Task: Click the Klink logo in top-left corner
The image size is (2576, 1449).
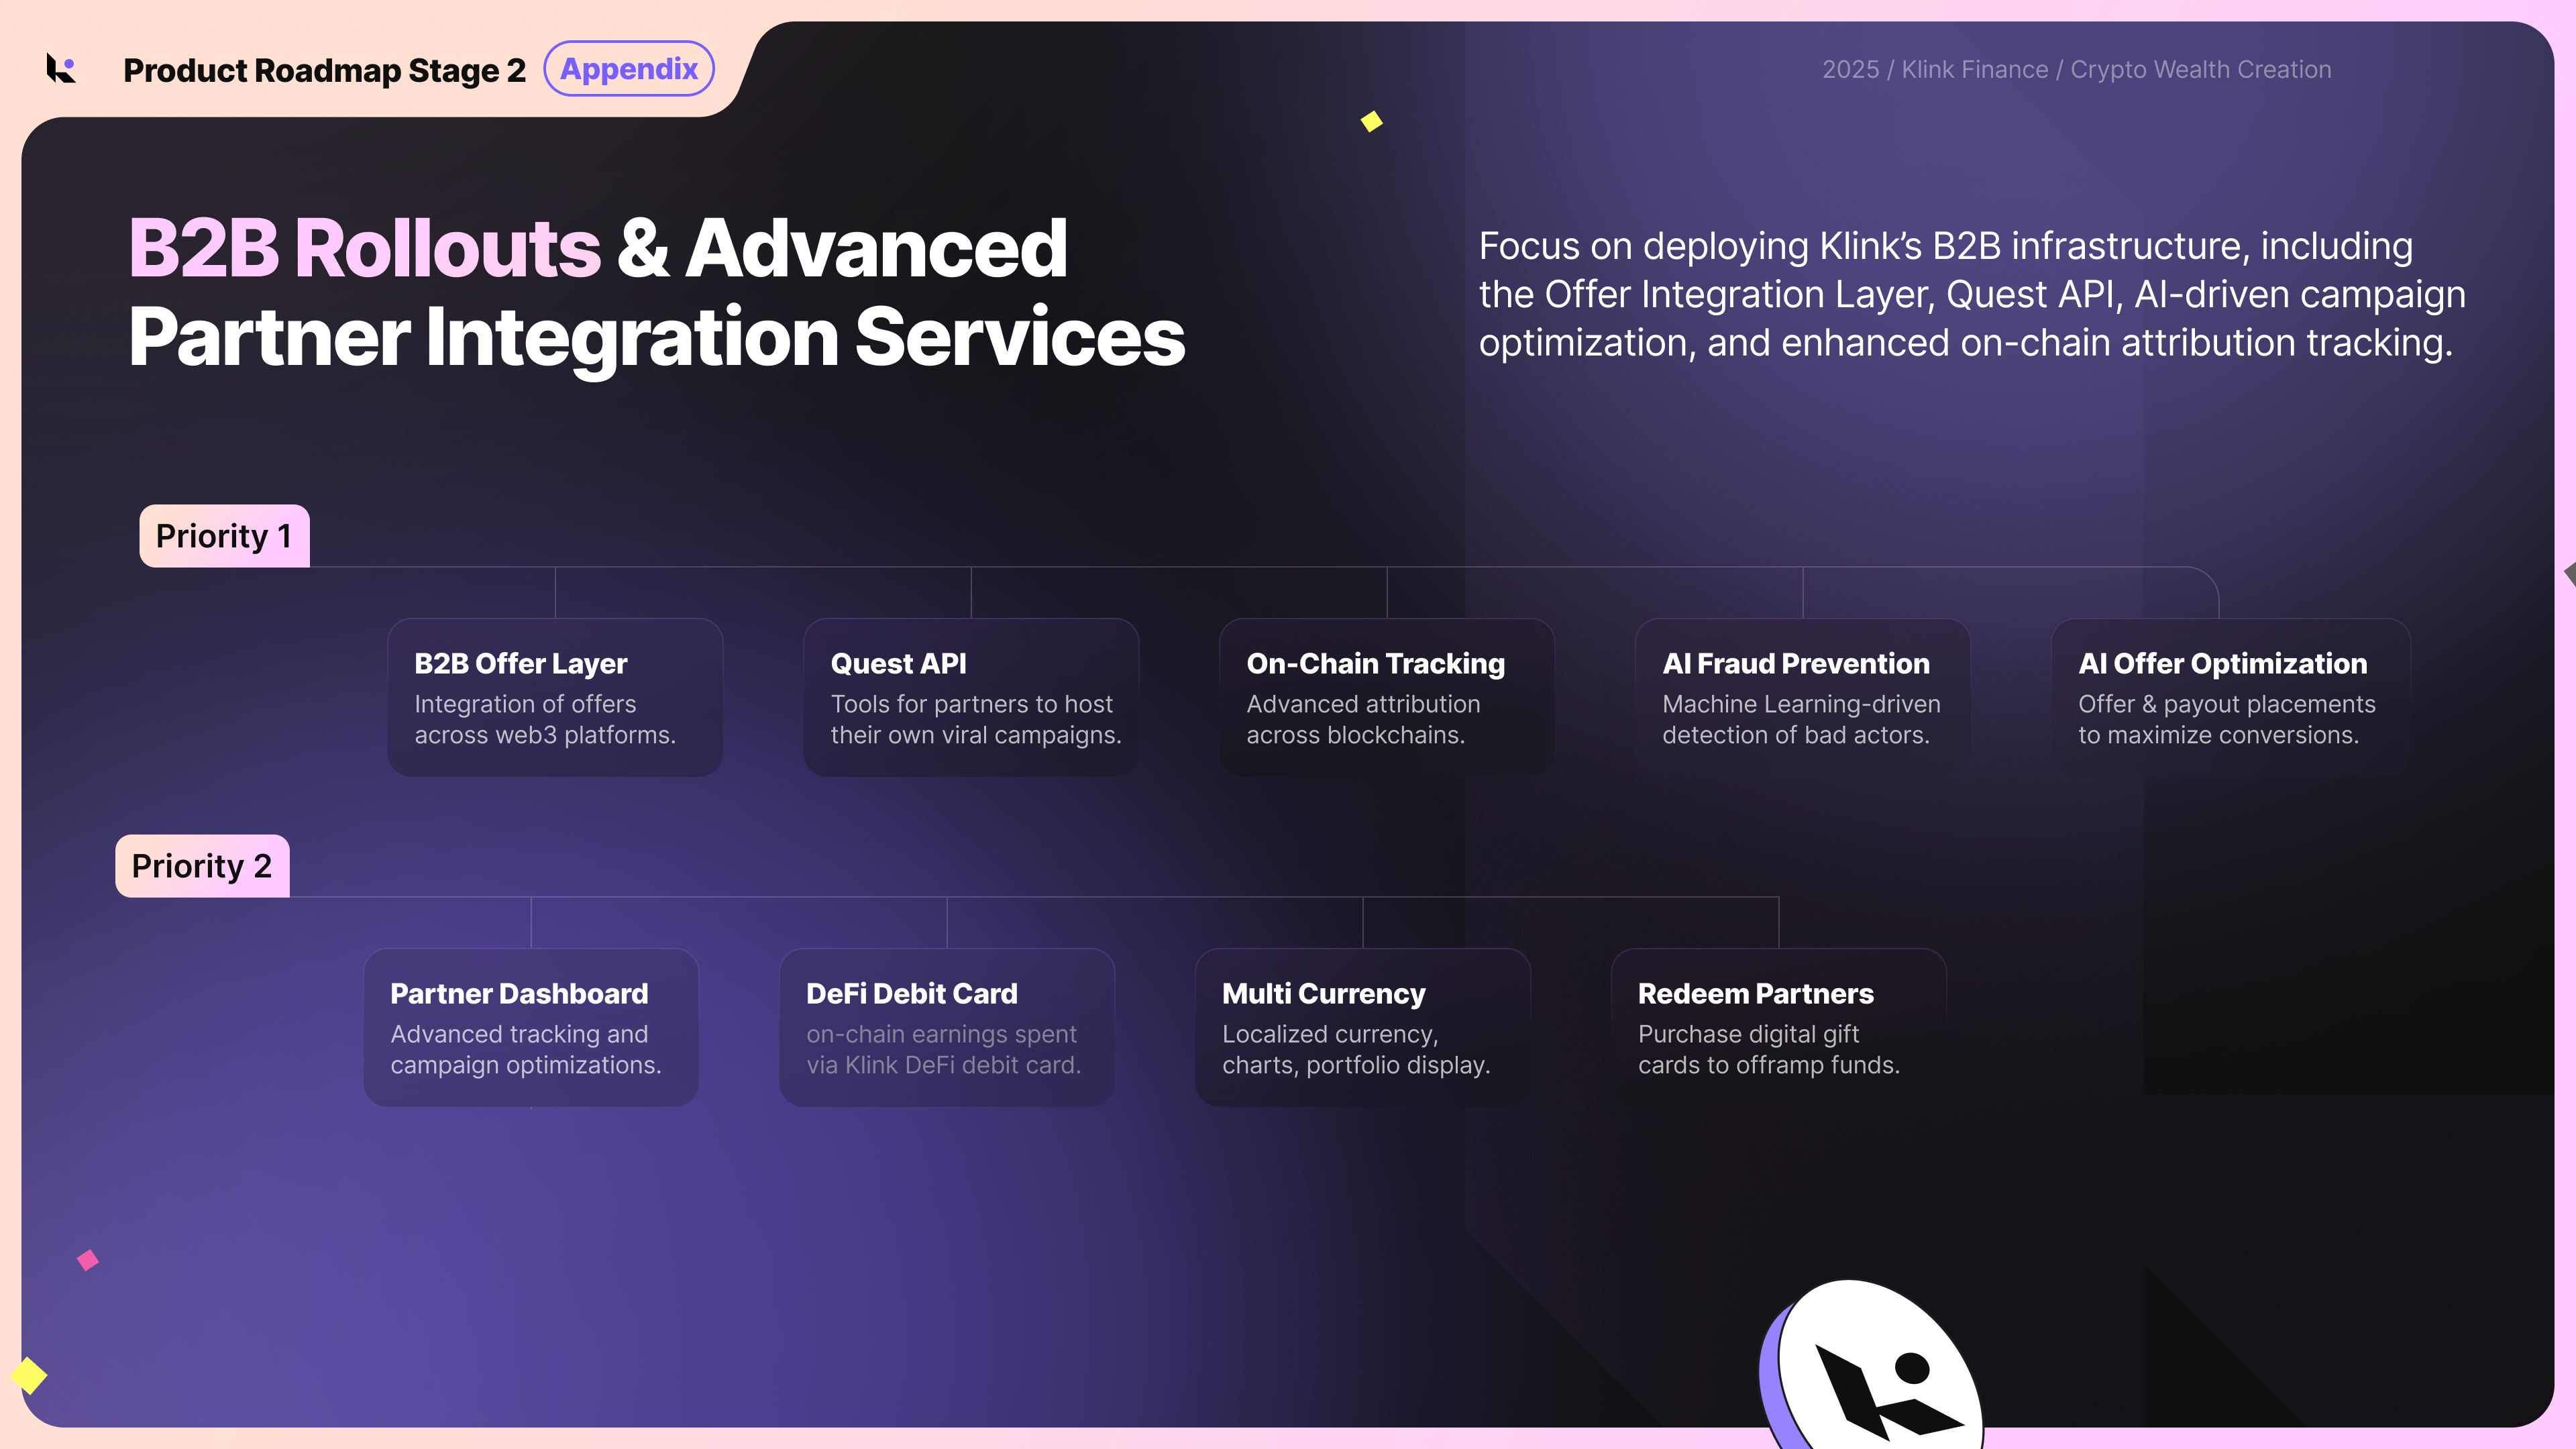Action: tap(62, 69)
